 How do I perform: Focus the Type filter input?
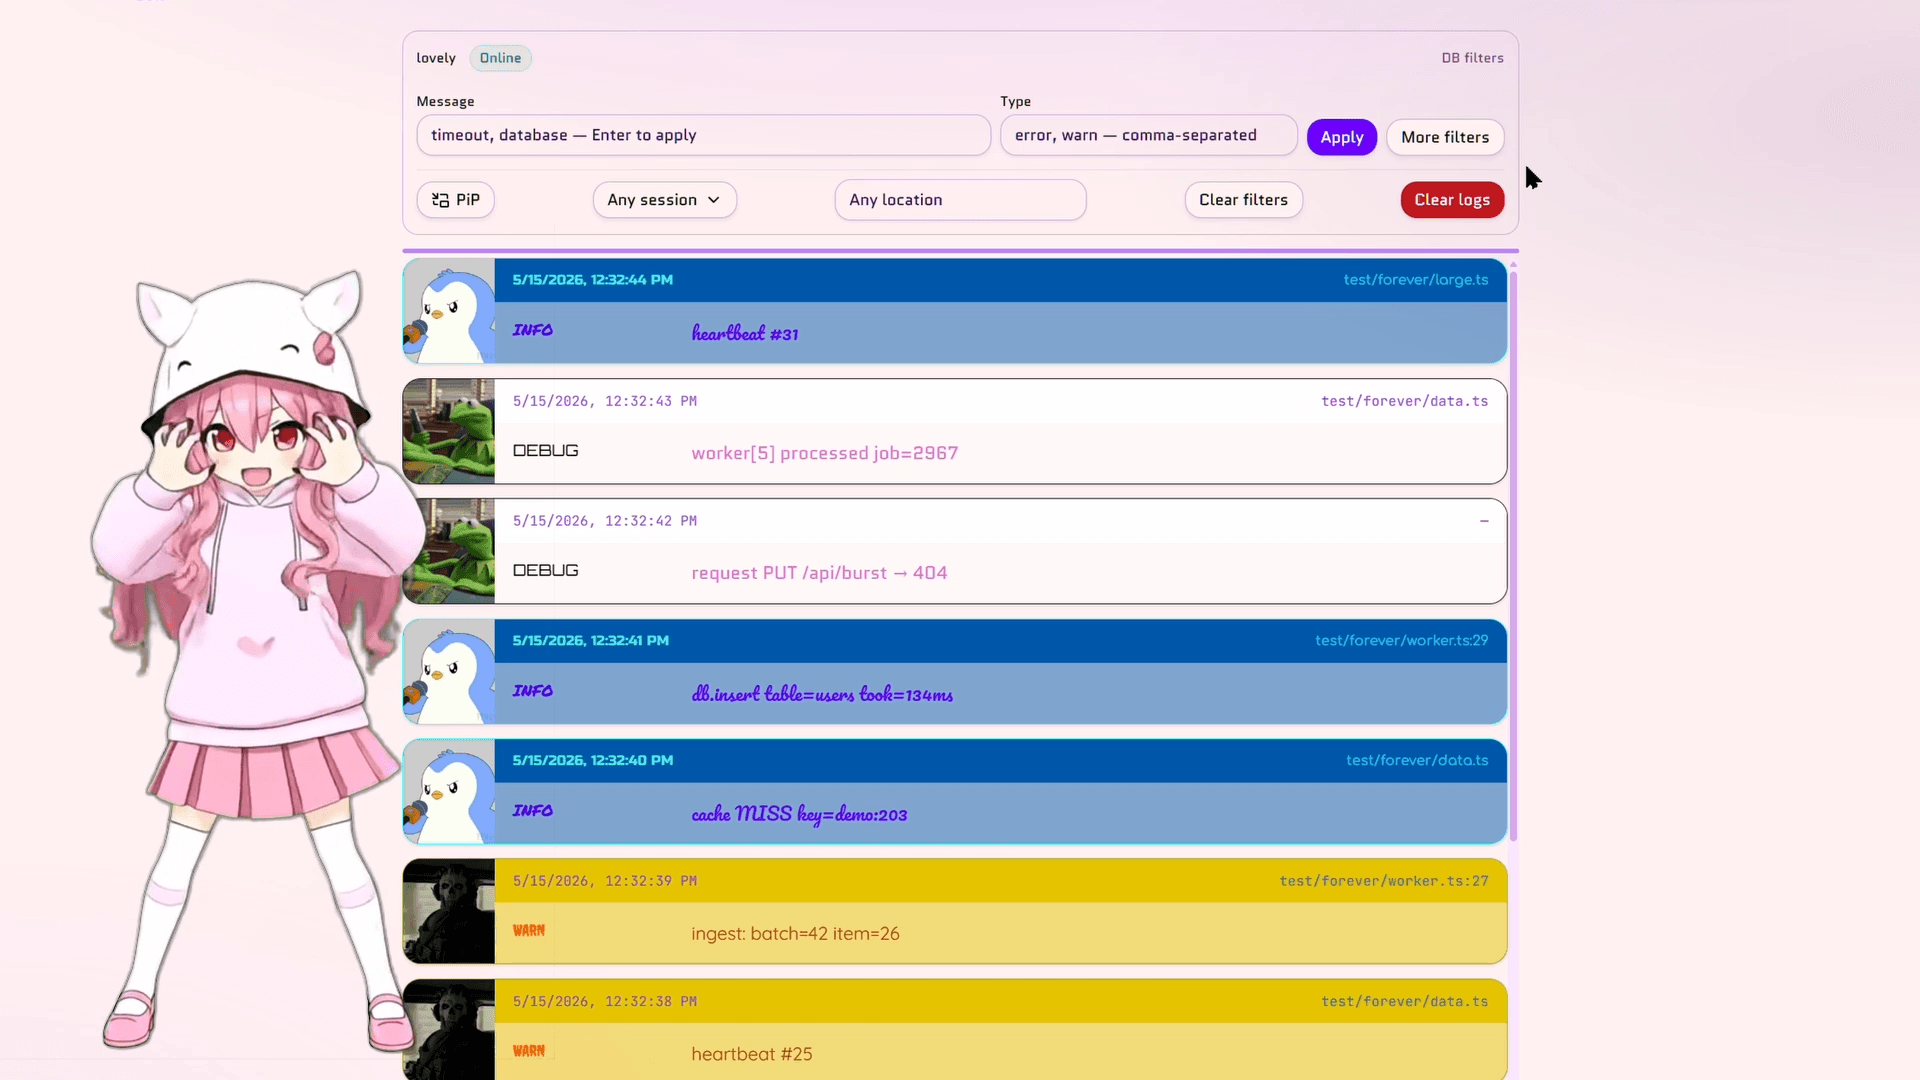tap(1148, 135)
